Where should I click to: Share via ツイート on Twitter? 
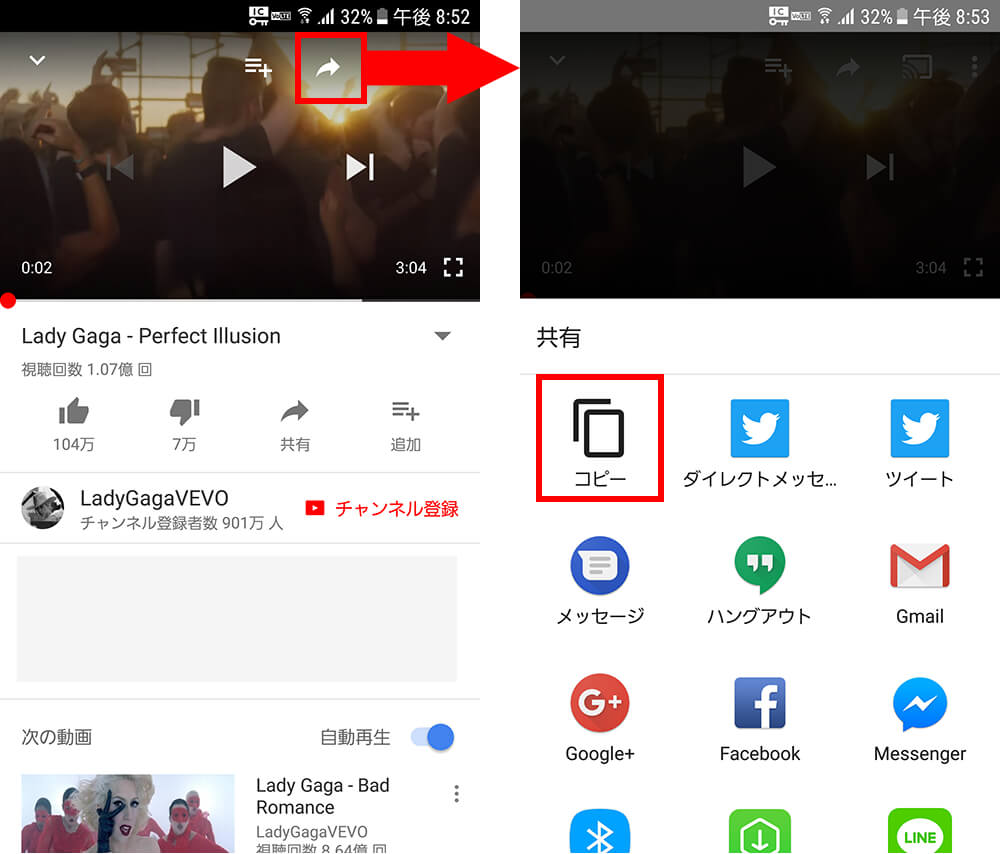919,443
